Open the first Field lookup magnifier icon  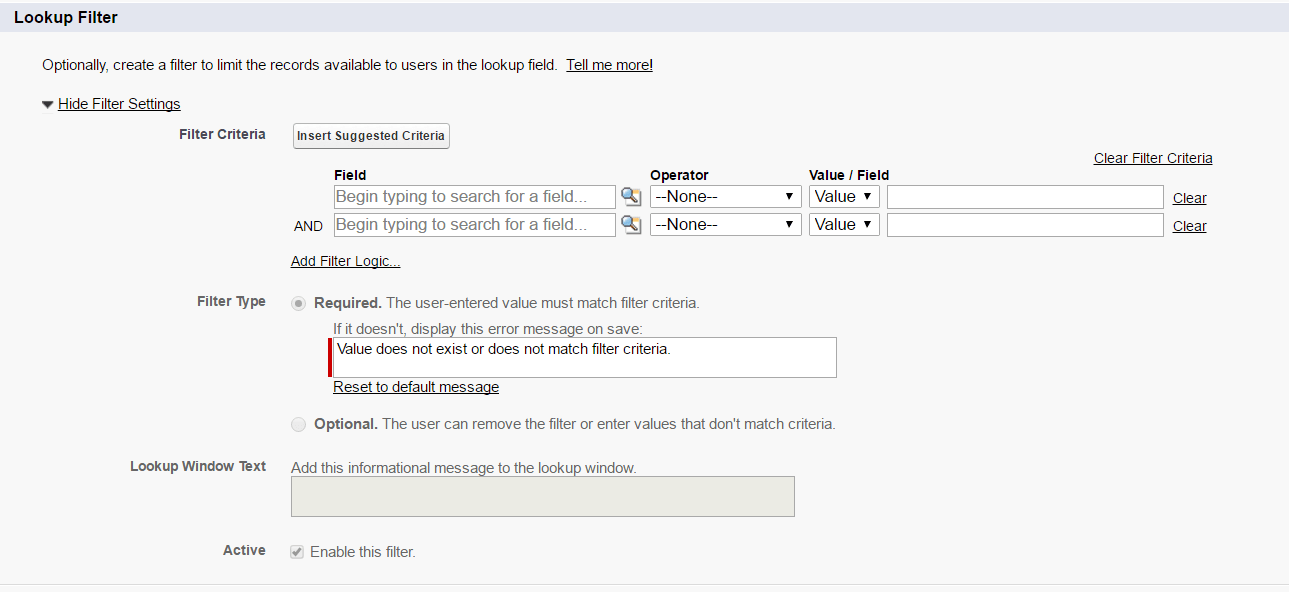tap(631, 196)
